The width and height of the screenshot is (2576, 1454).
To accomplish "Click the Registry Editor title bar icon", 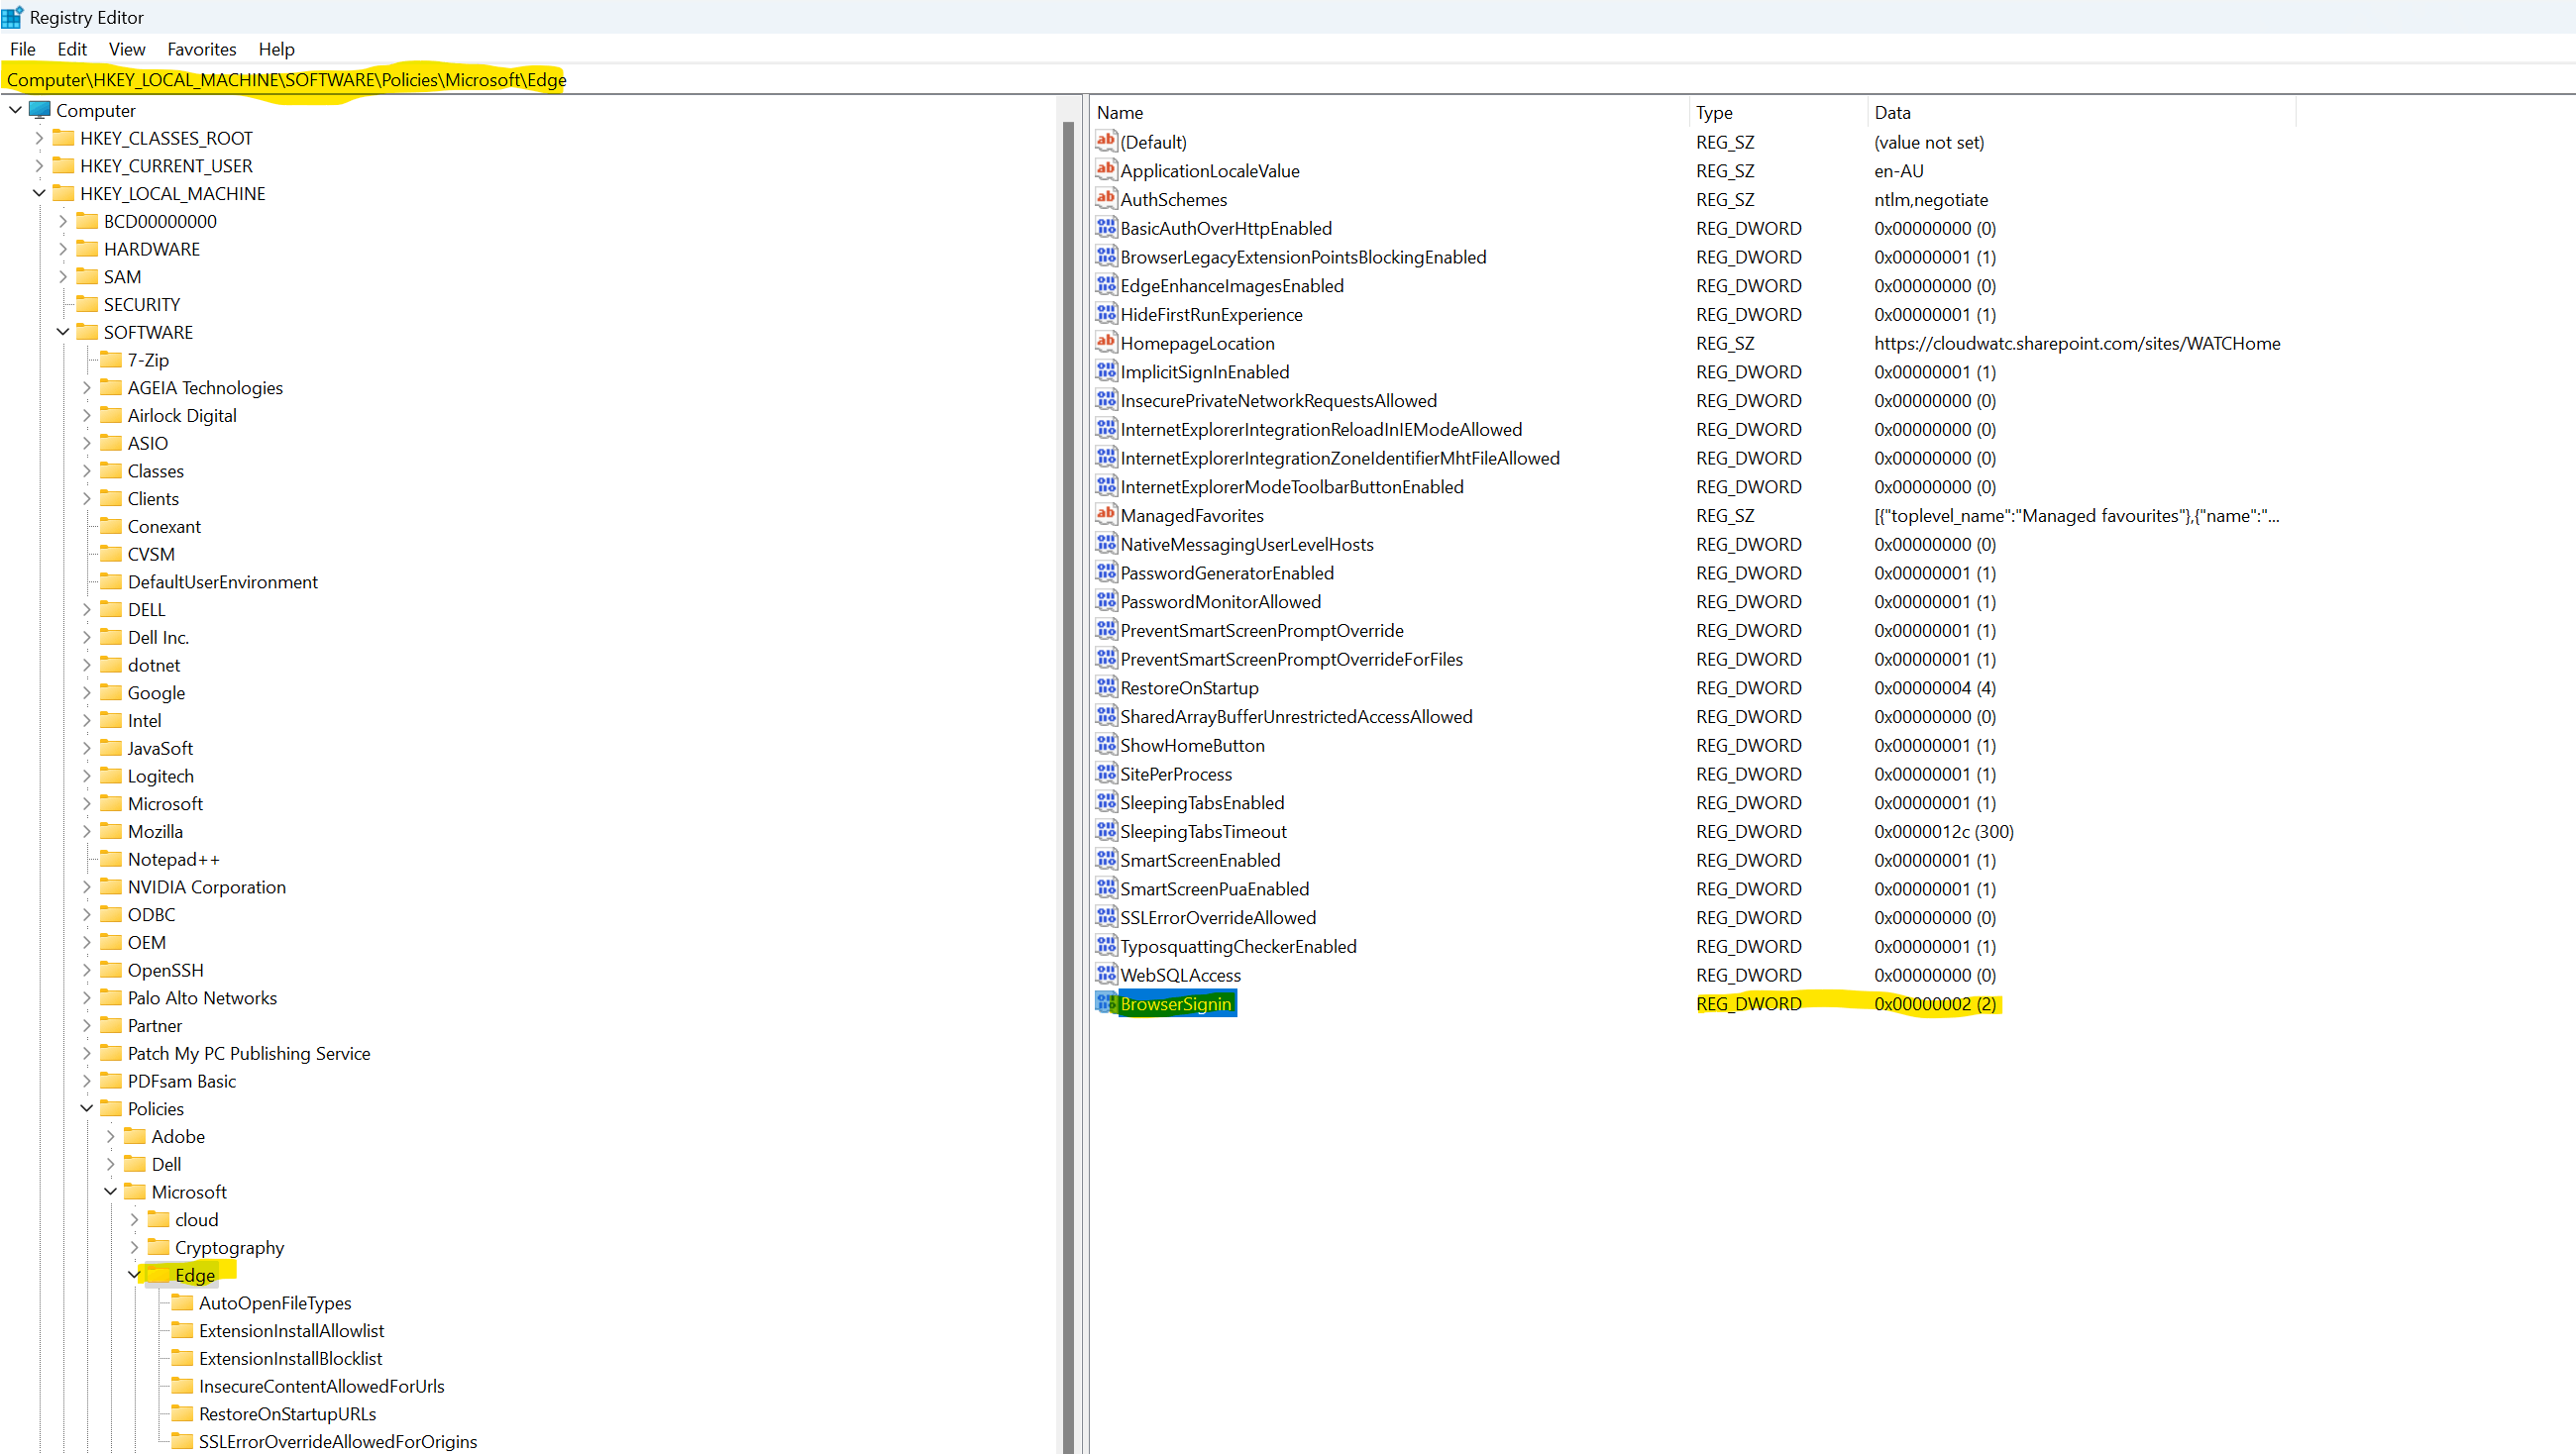I will tap(13, 17).
